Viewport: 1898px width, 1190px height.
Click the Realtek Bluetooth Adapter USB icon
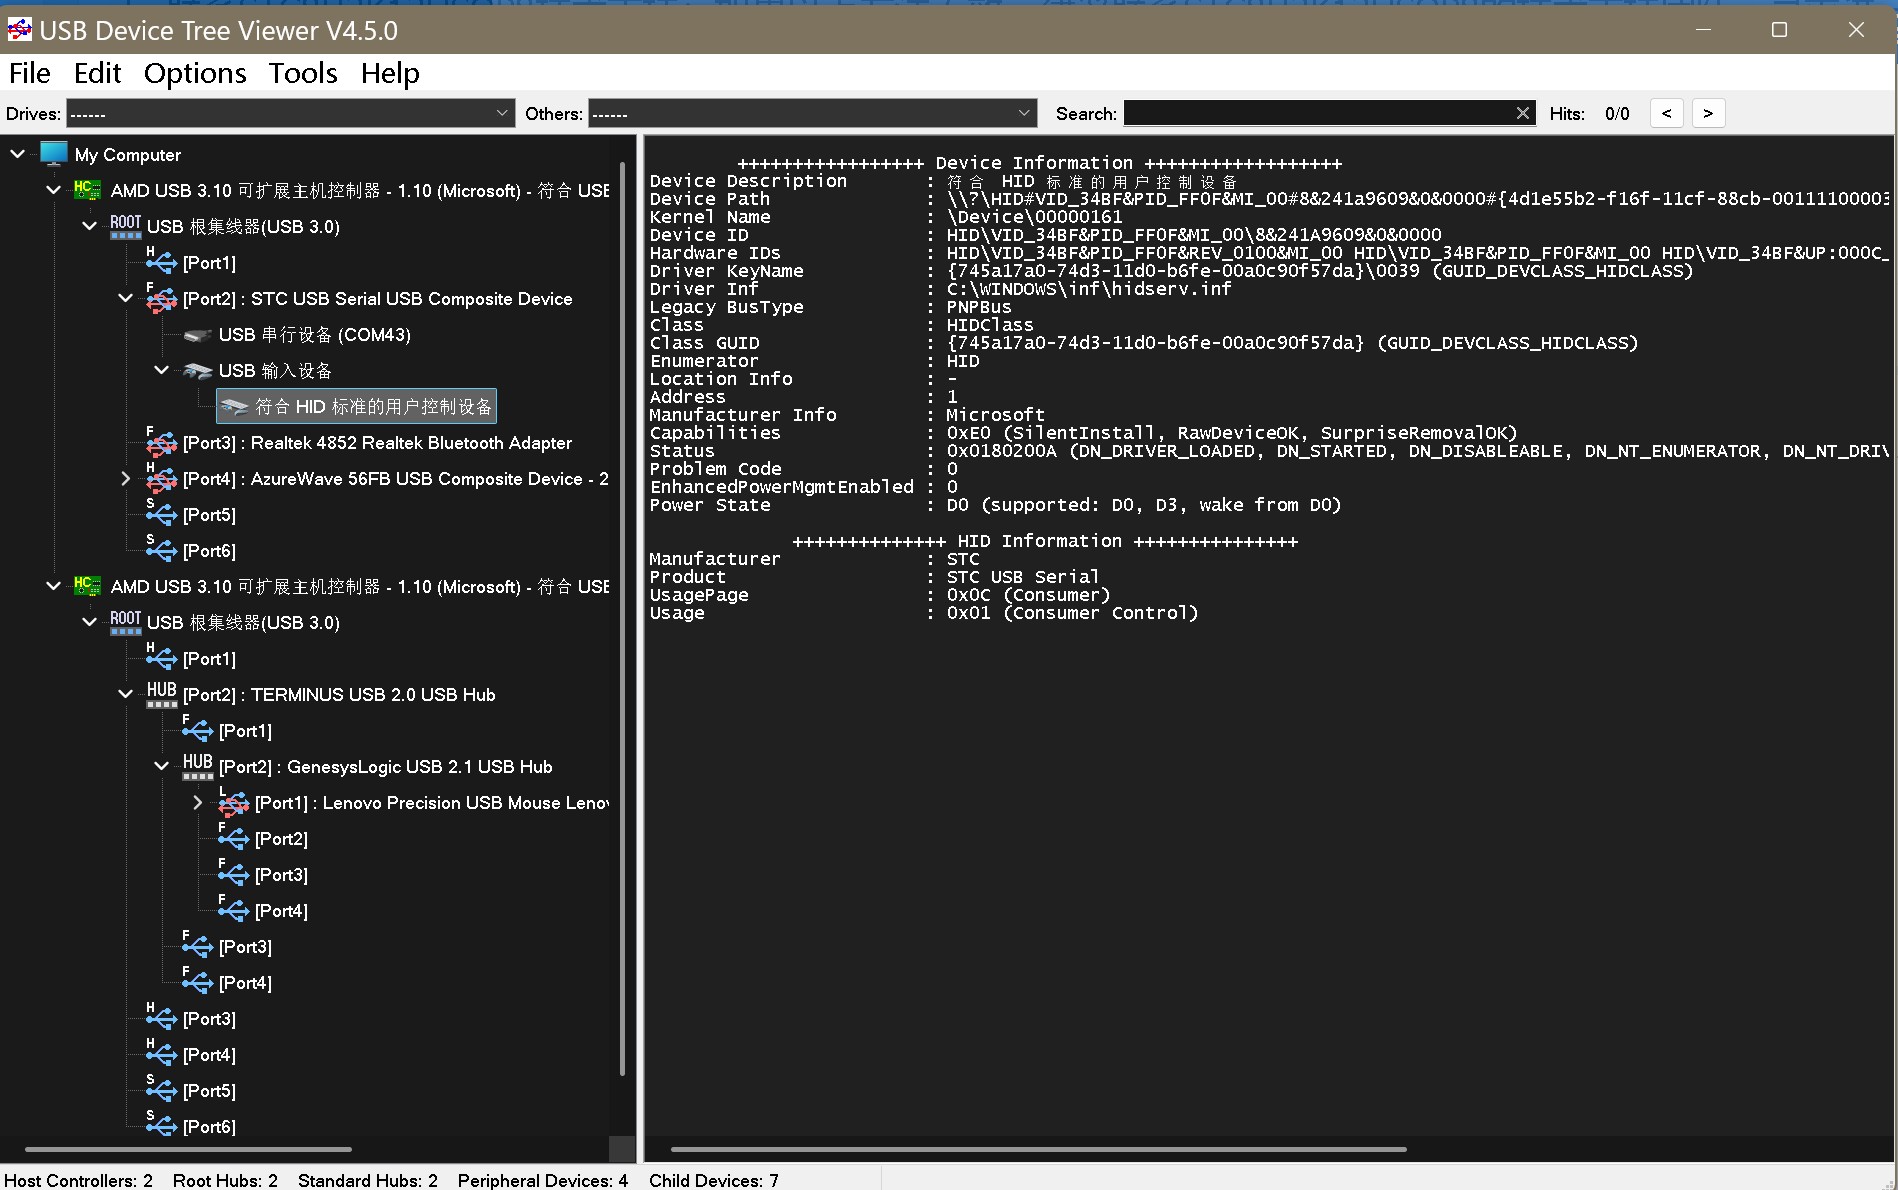click(x=161, y=442)
